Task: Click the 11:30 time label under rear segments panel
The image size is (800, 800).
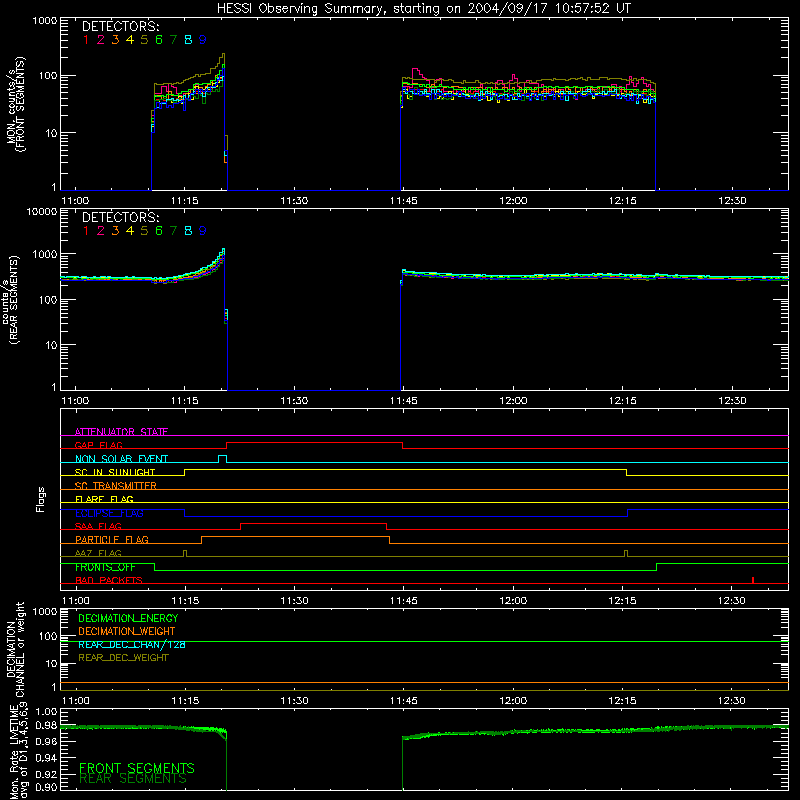Action: pos(294,401)
